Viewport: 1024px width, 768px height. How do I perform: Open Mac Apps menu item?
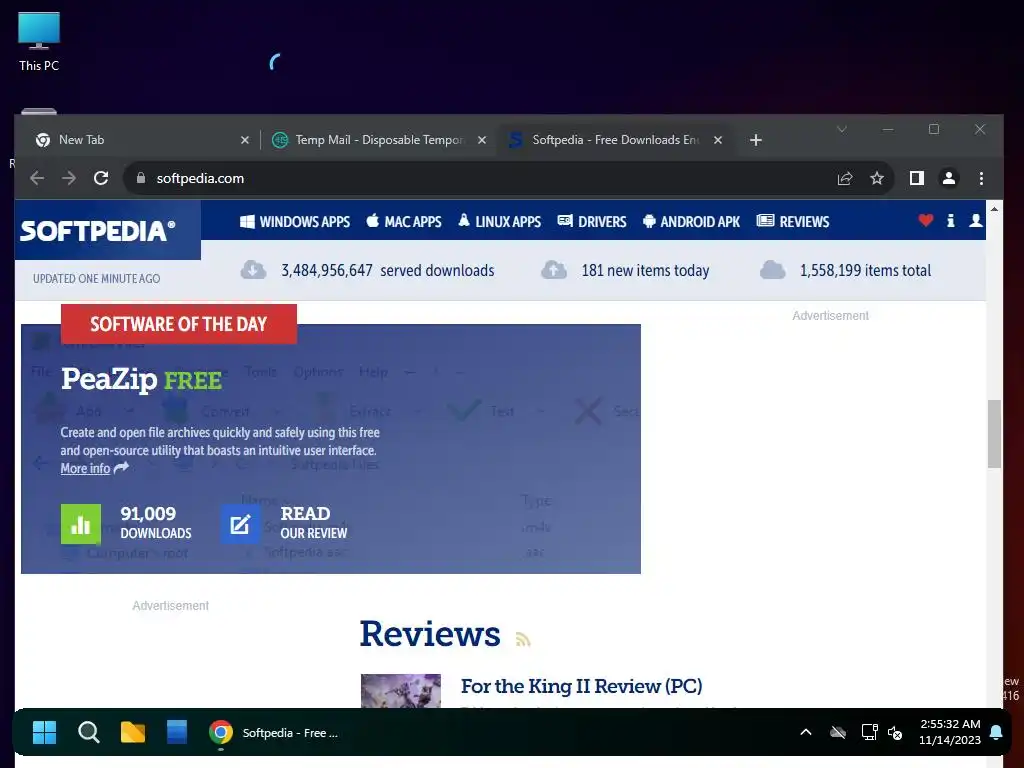click(x=404, y=221)
